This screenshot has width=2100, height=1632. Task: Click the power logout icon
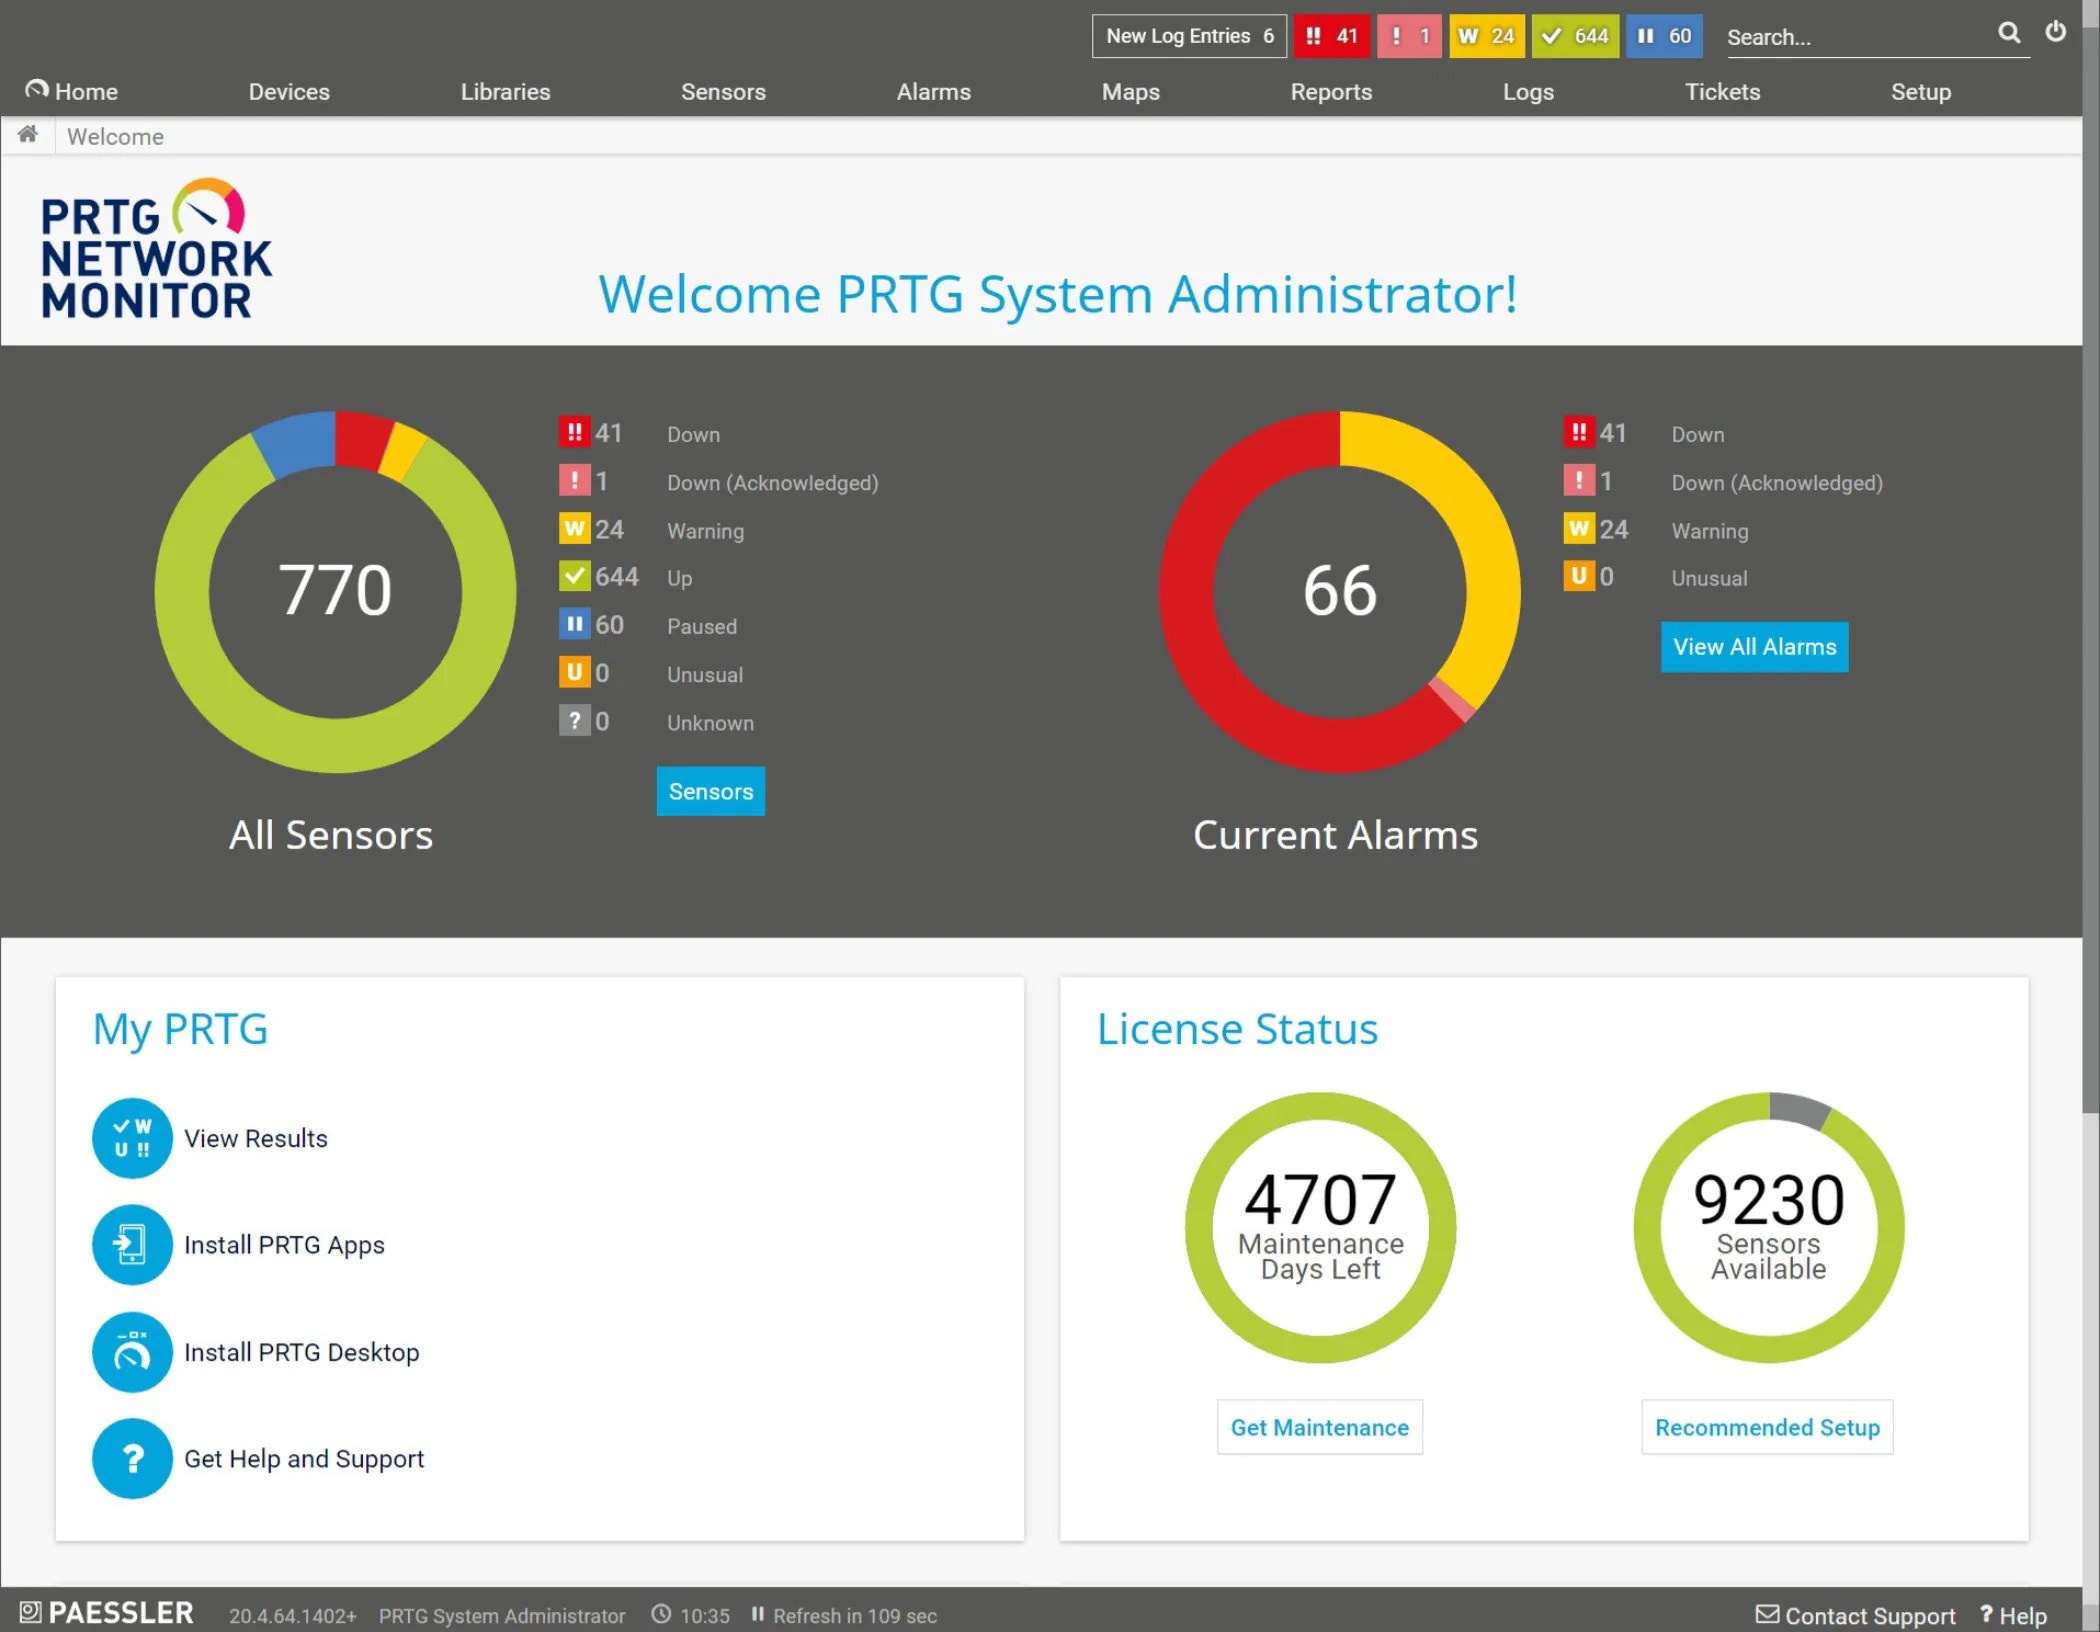(x=2056, y=31)
